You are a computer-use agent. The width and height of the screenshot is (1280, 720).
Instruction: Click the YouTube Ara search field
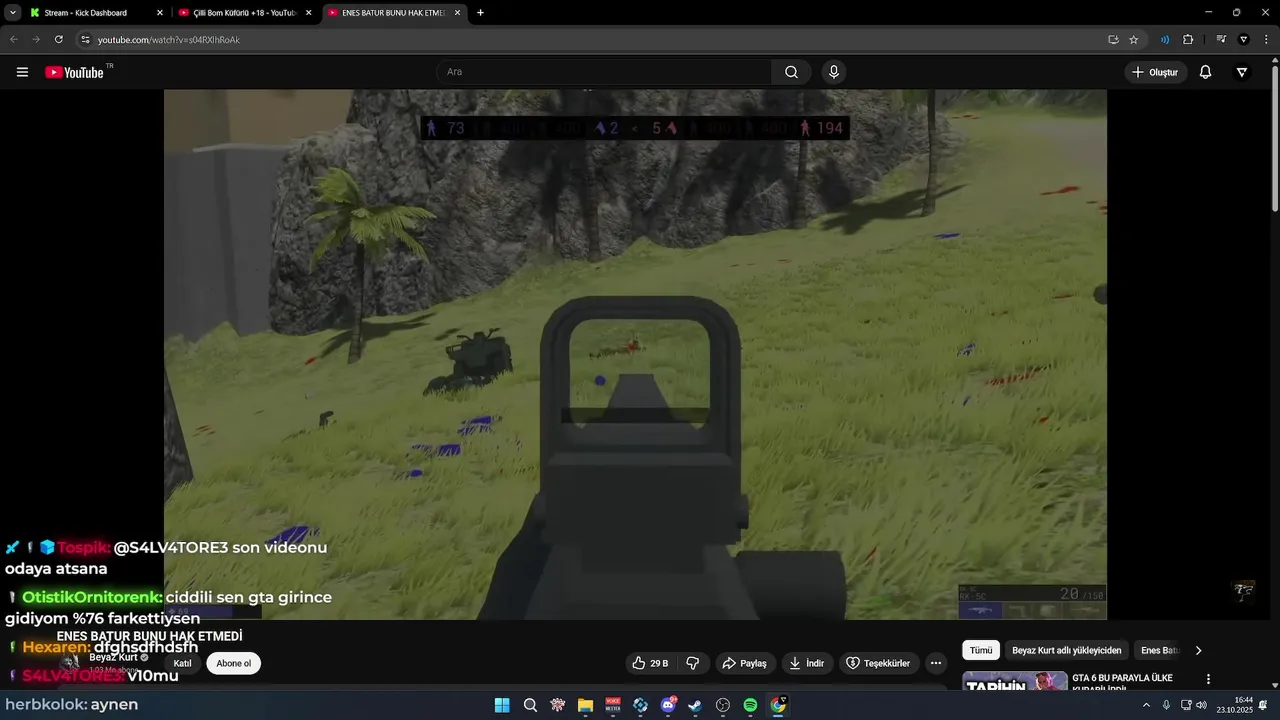coord(604,72)
